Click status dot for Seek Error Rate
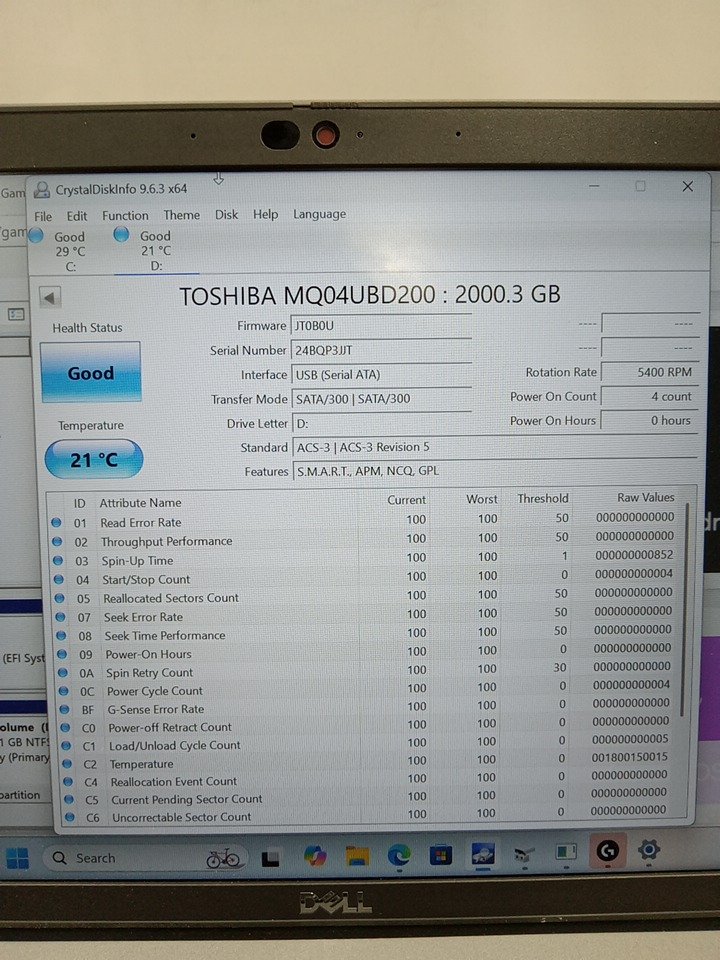This screenshot has width=720, height=960. pyautogui.click(x=61, y=617)
